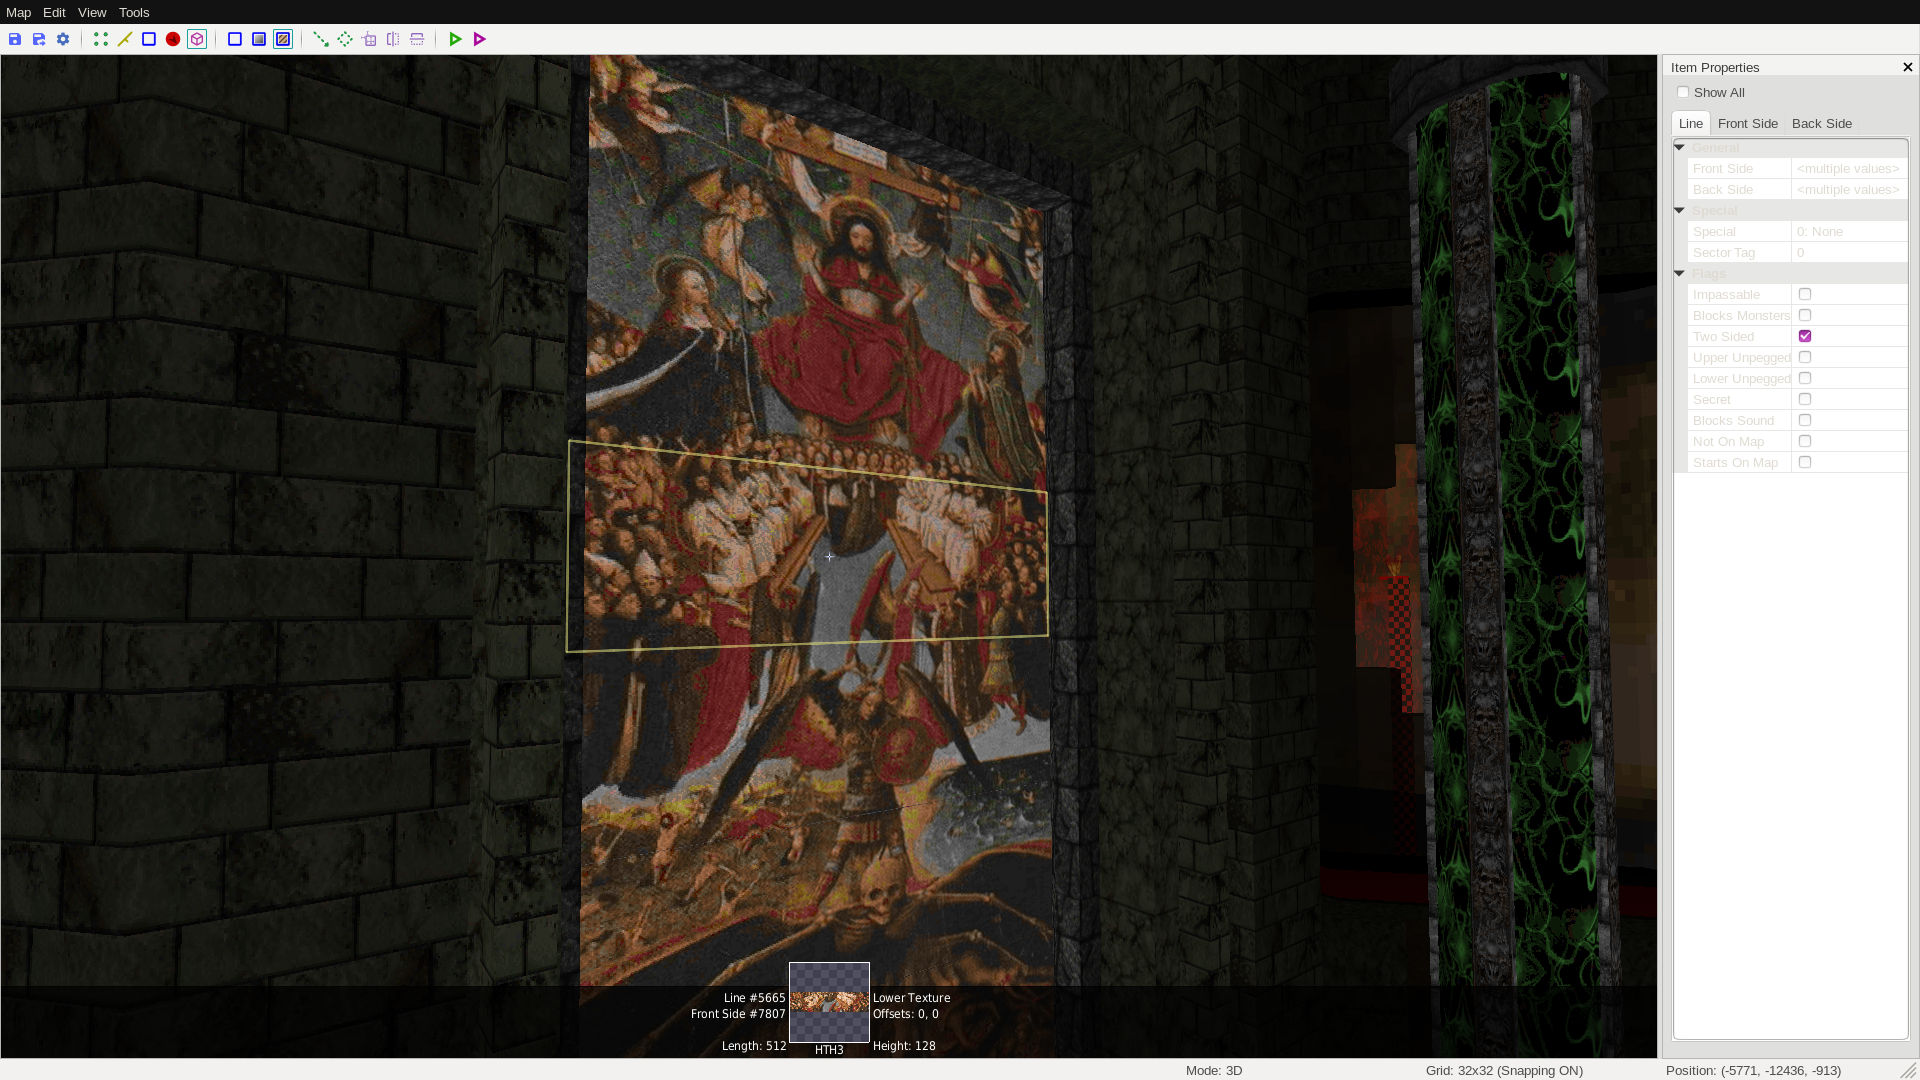The height and width of the screenshot is (1080, 1920).
Task: Close the Item Properties panel
Action: pos(1907,67)
